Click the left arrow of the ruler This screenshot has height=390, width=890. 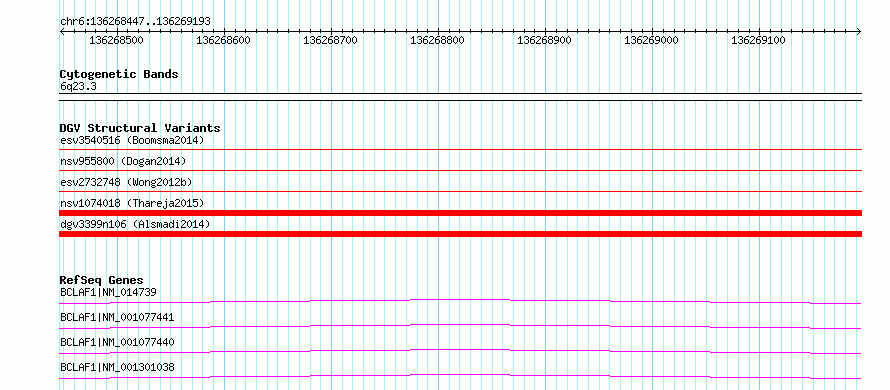click(62, 31)
